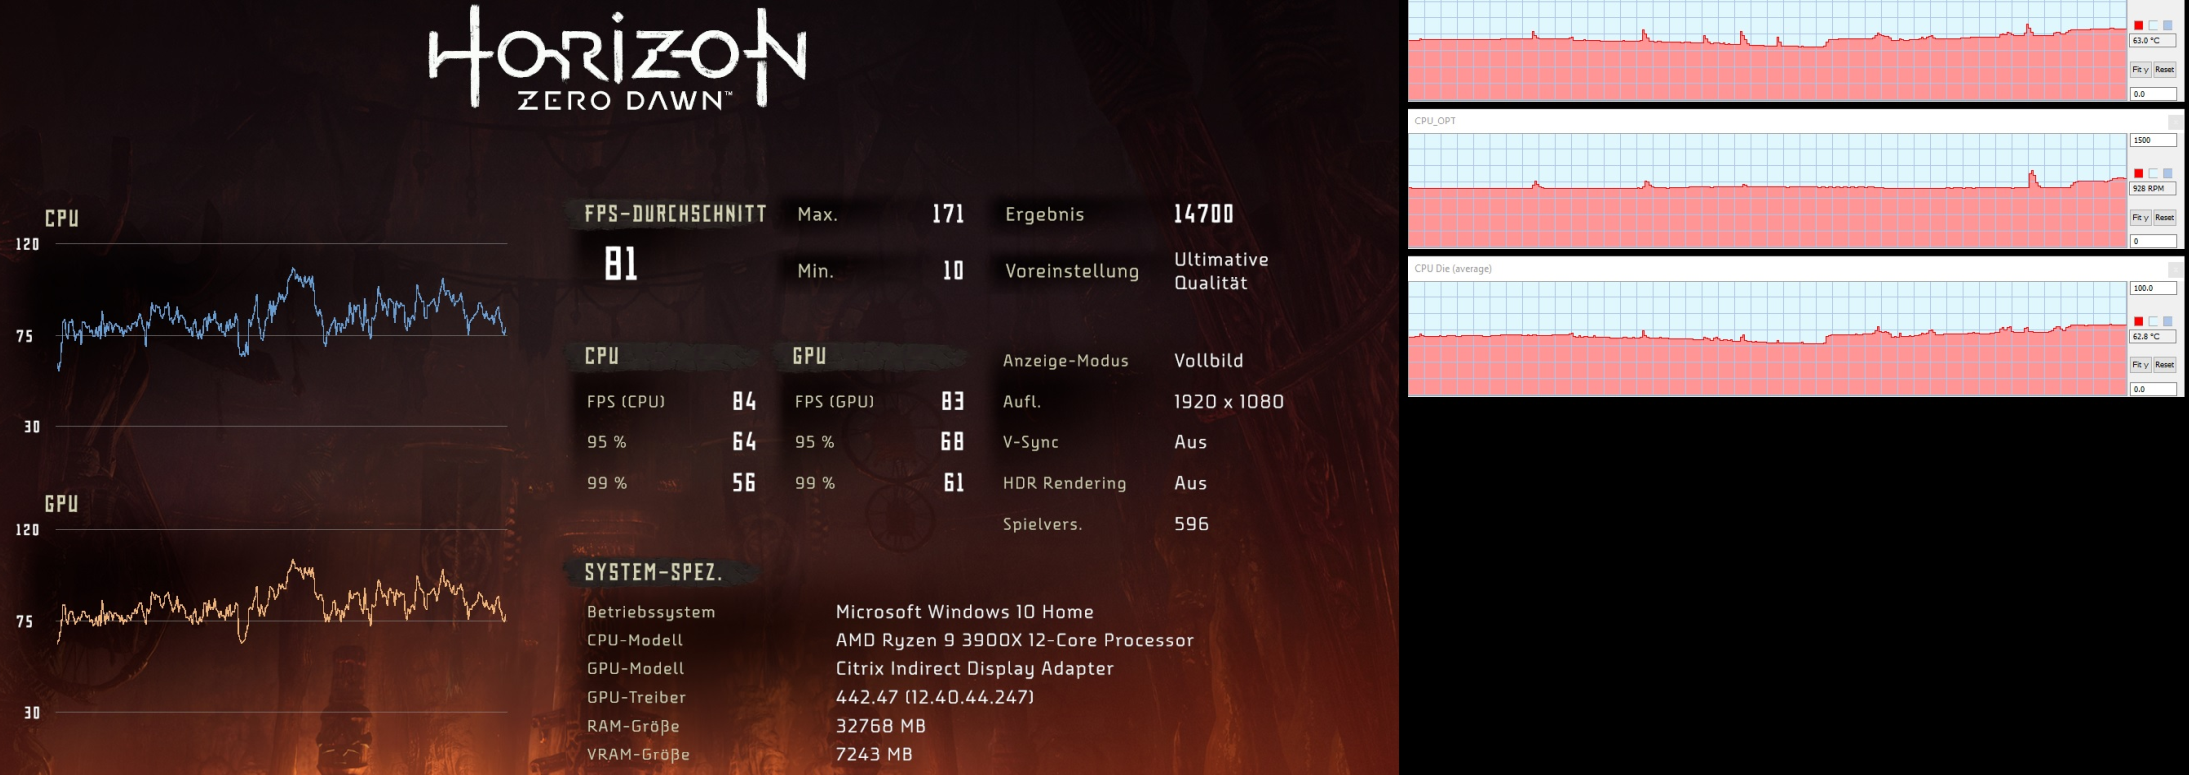Viewport: 2189px width, 775px height.
Task: Select white swatch in CPU_OPT graph
Action: 2153,173
